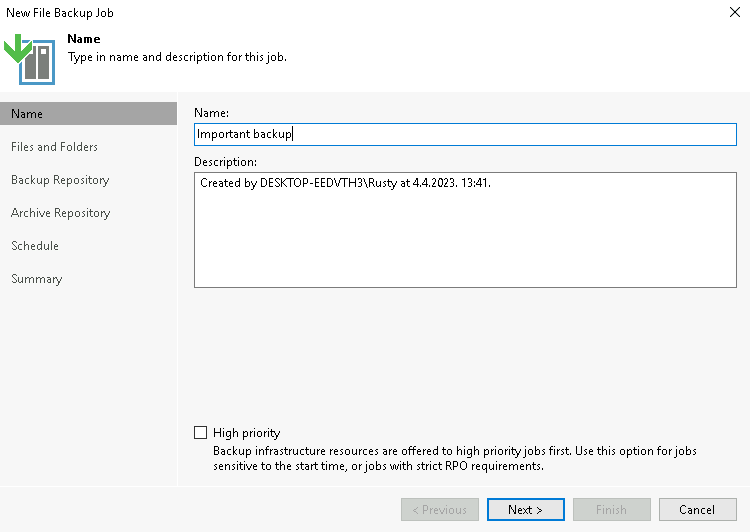Click the New File Backup Job title
Viewport: 750px width, 532px height.
(60, 13)
